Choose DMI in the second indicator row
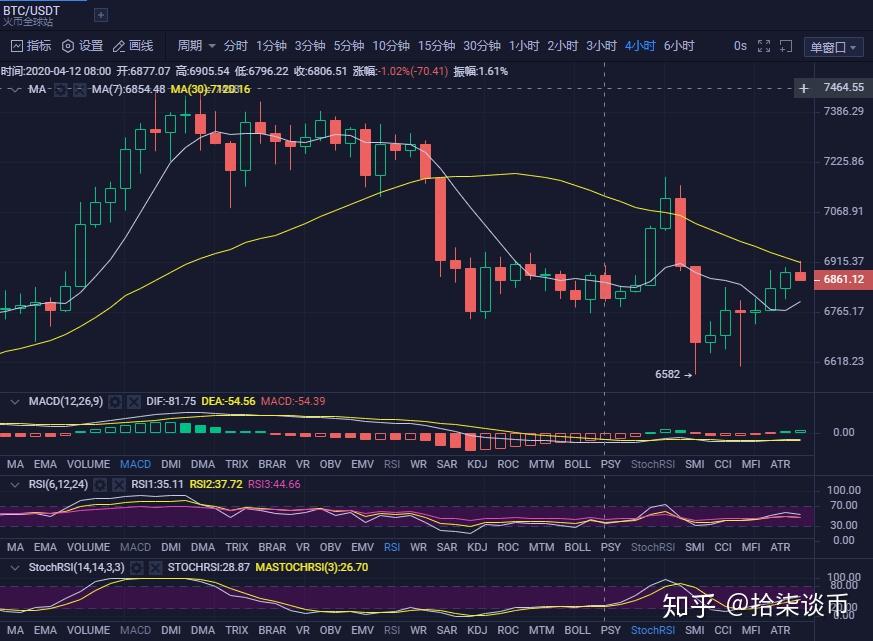The height and width of the screenshot is (641, 873). coord(171,547)
